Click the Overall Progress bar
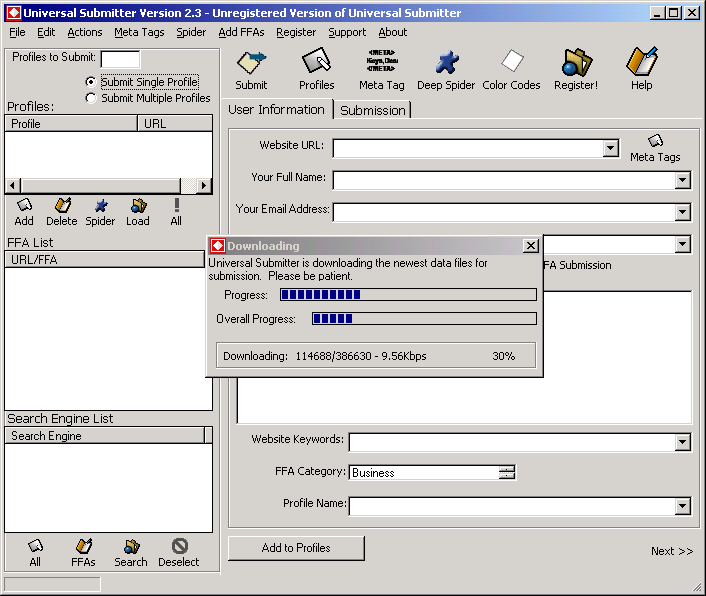Screen dimensions: 706x596 (424, 319)
